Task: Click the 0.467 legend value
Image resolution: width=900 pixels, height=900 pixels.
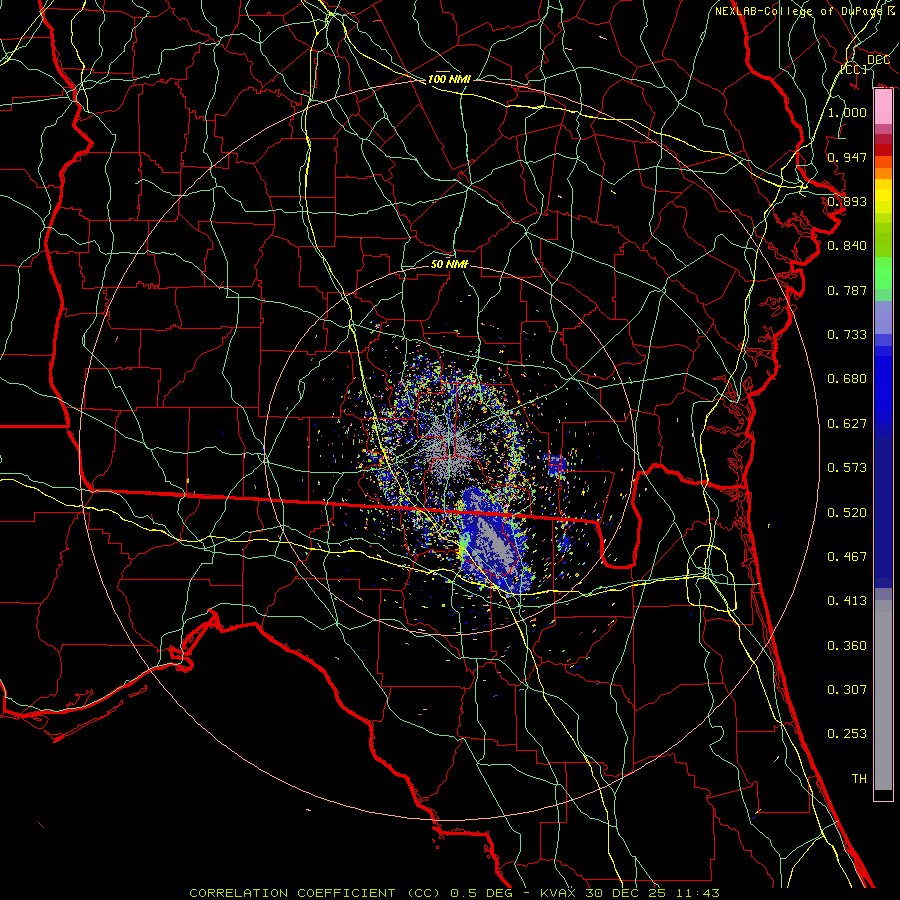Action: point(847,557)
